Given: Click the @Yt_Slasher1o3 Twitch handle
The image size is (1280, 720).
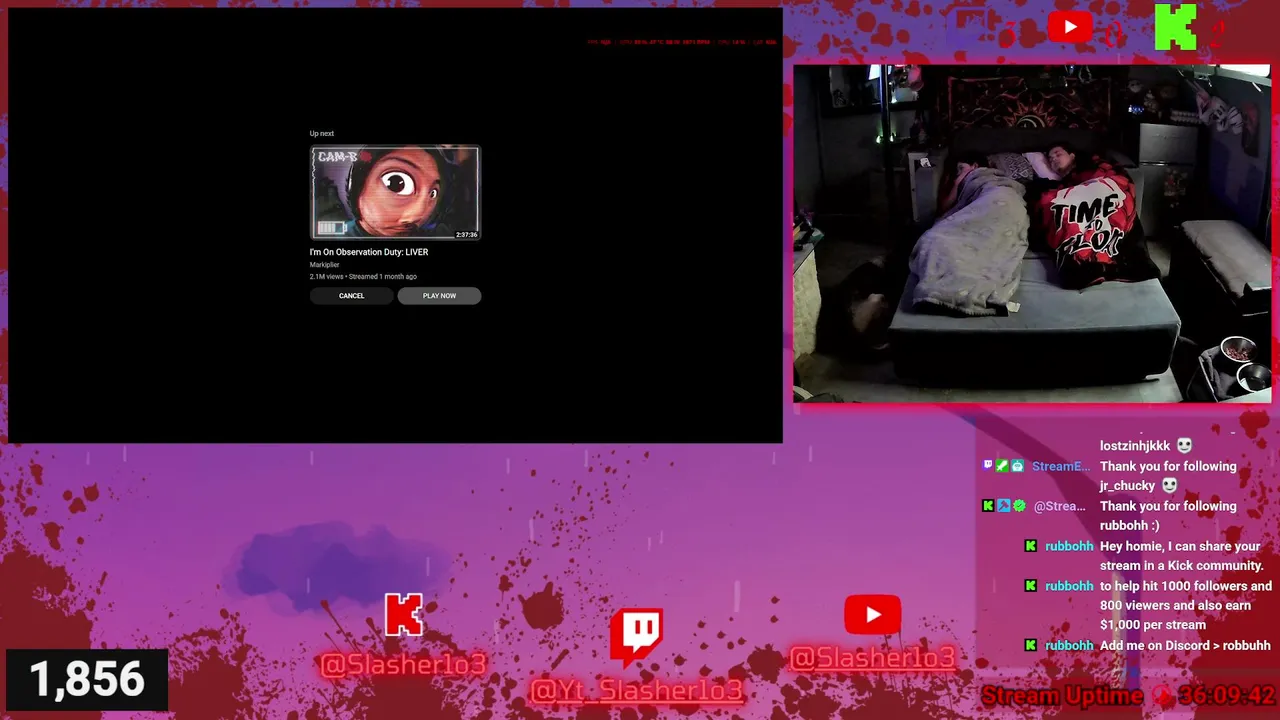Looking at the screenshot, I should click(637, 690).
